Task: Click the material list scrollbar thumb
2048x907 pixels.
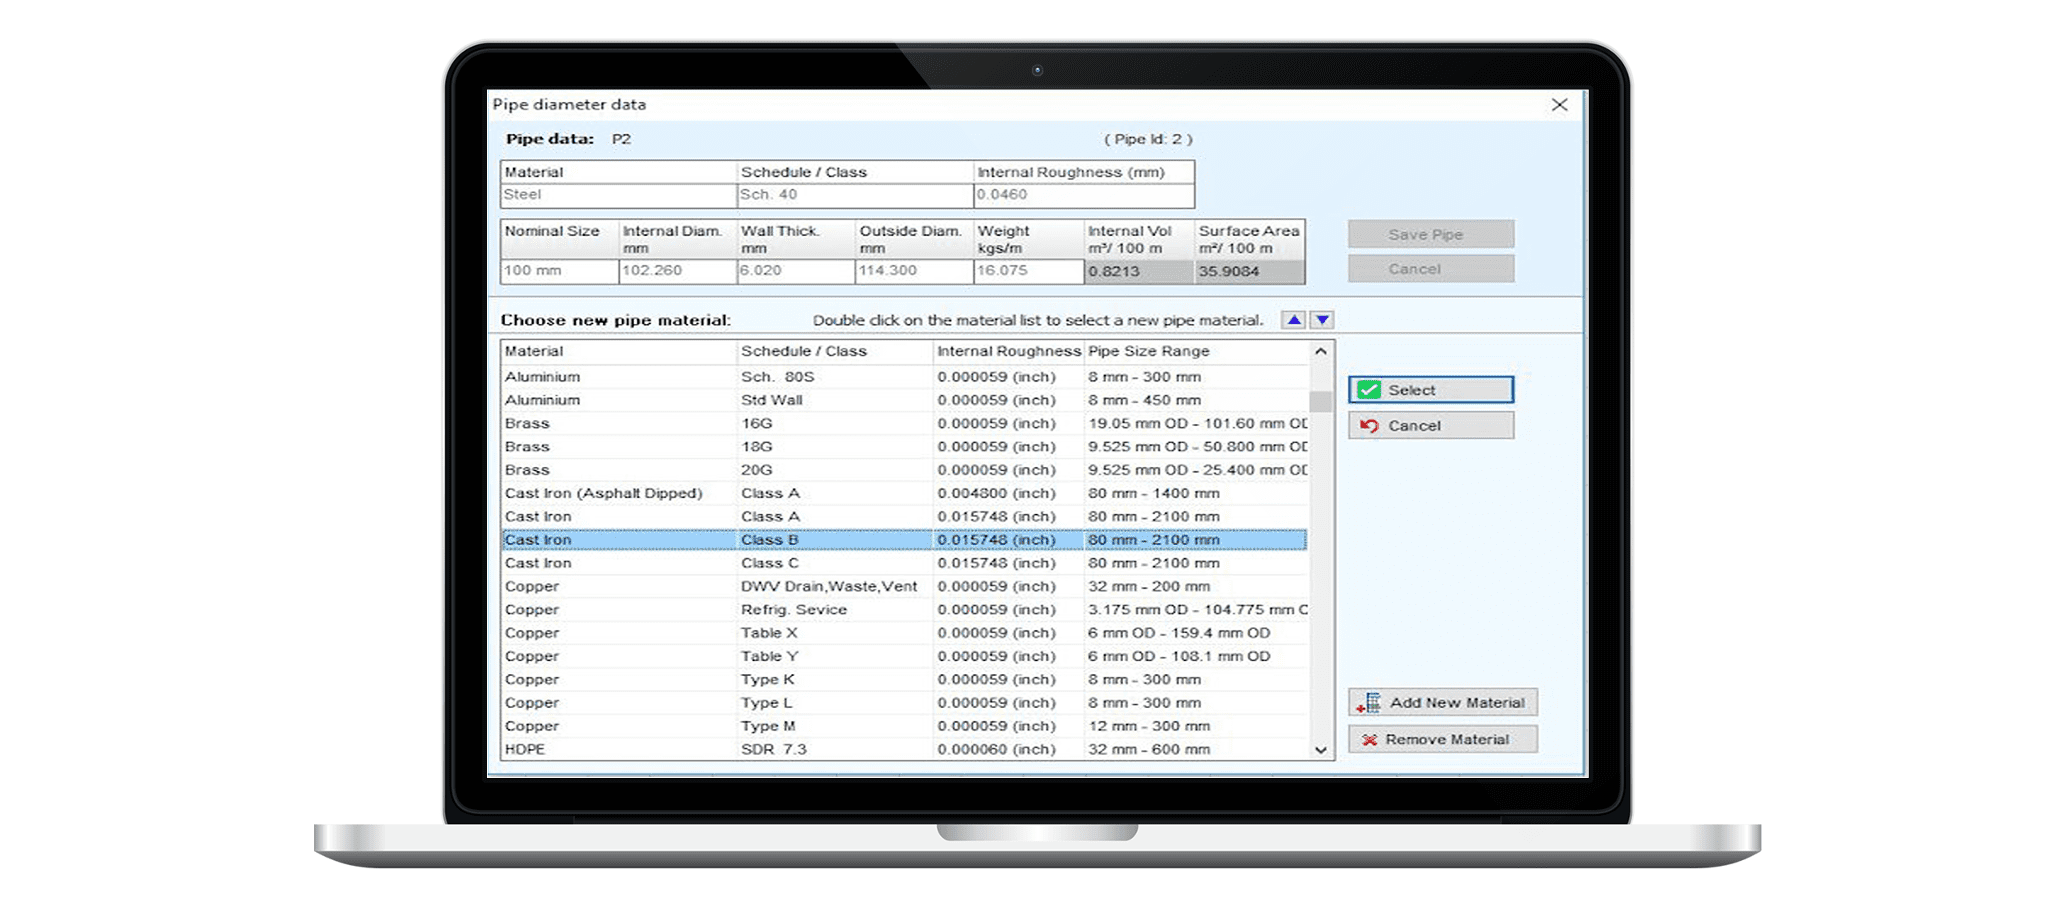Action: [1321, 401]
